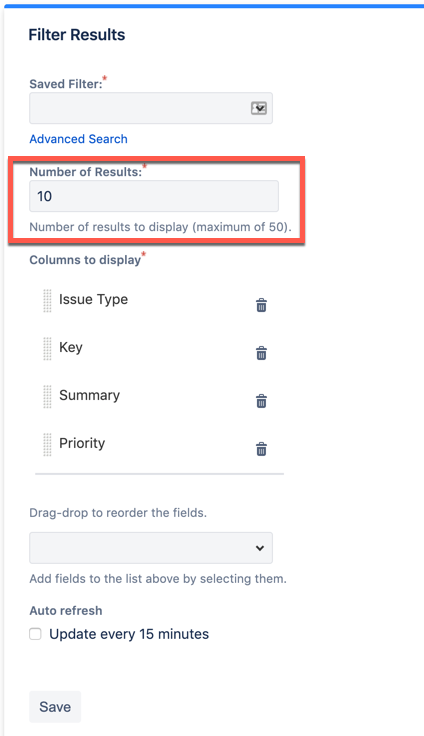Click the Save button
This screenshot has width=424, height=736.
coord(55,707)
